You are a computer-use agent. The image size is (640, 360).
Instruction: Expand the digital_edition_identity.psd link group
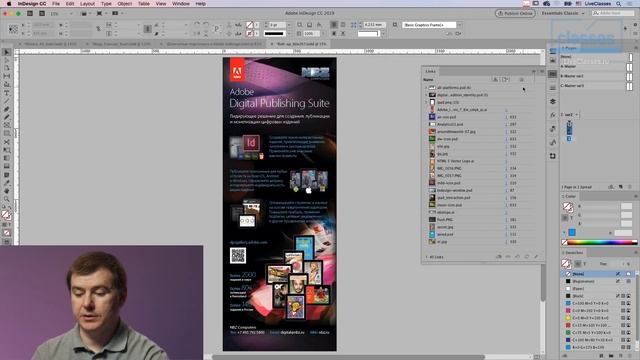click(426, 95)
